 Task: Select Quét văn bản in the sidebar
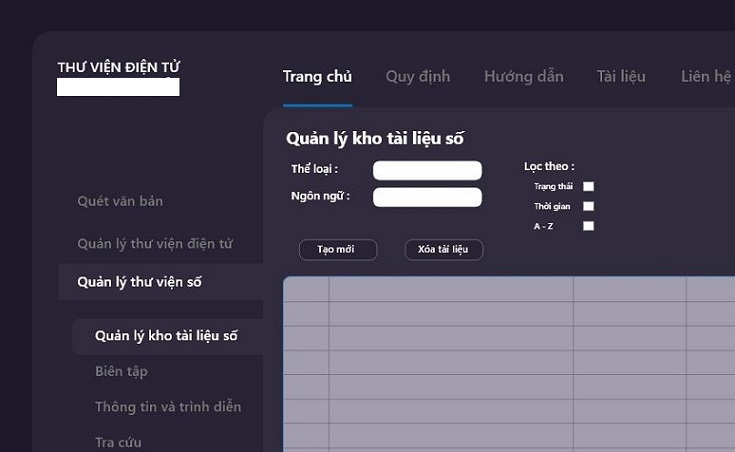120,201
